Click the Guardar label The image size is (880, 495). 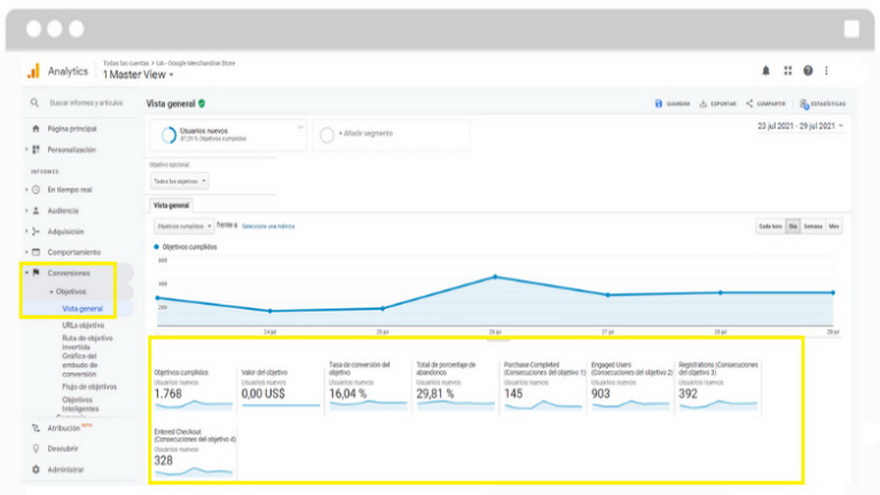[x=678, y=104]
